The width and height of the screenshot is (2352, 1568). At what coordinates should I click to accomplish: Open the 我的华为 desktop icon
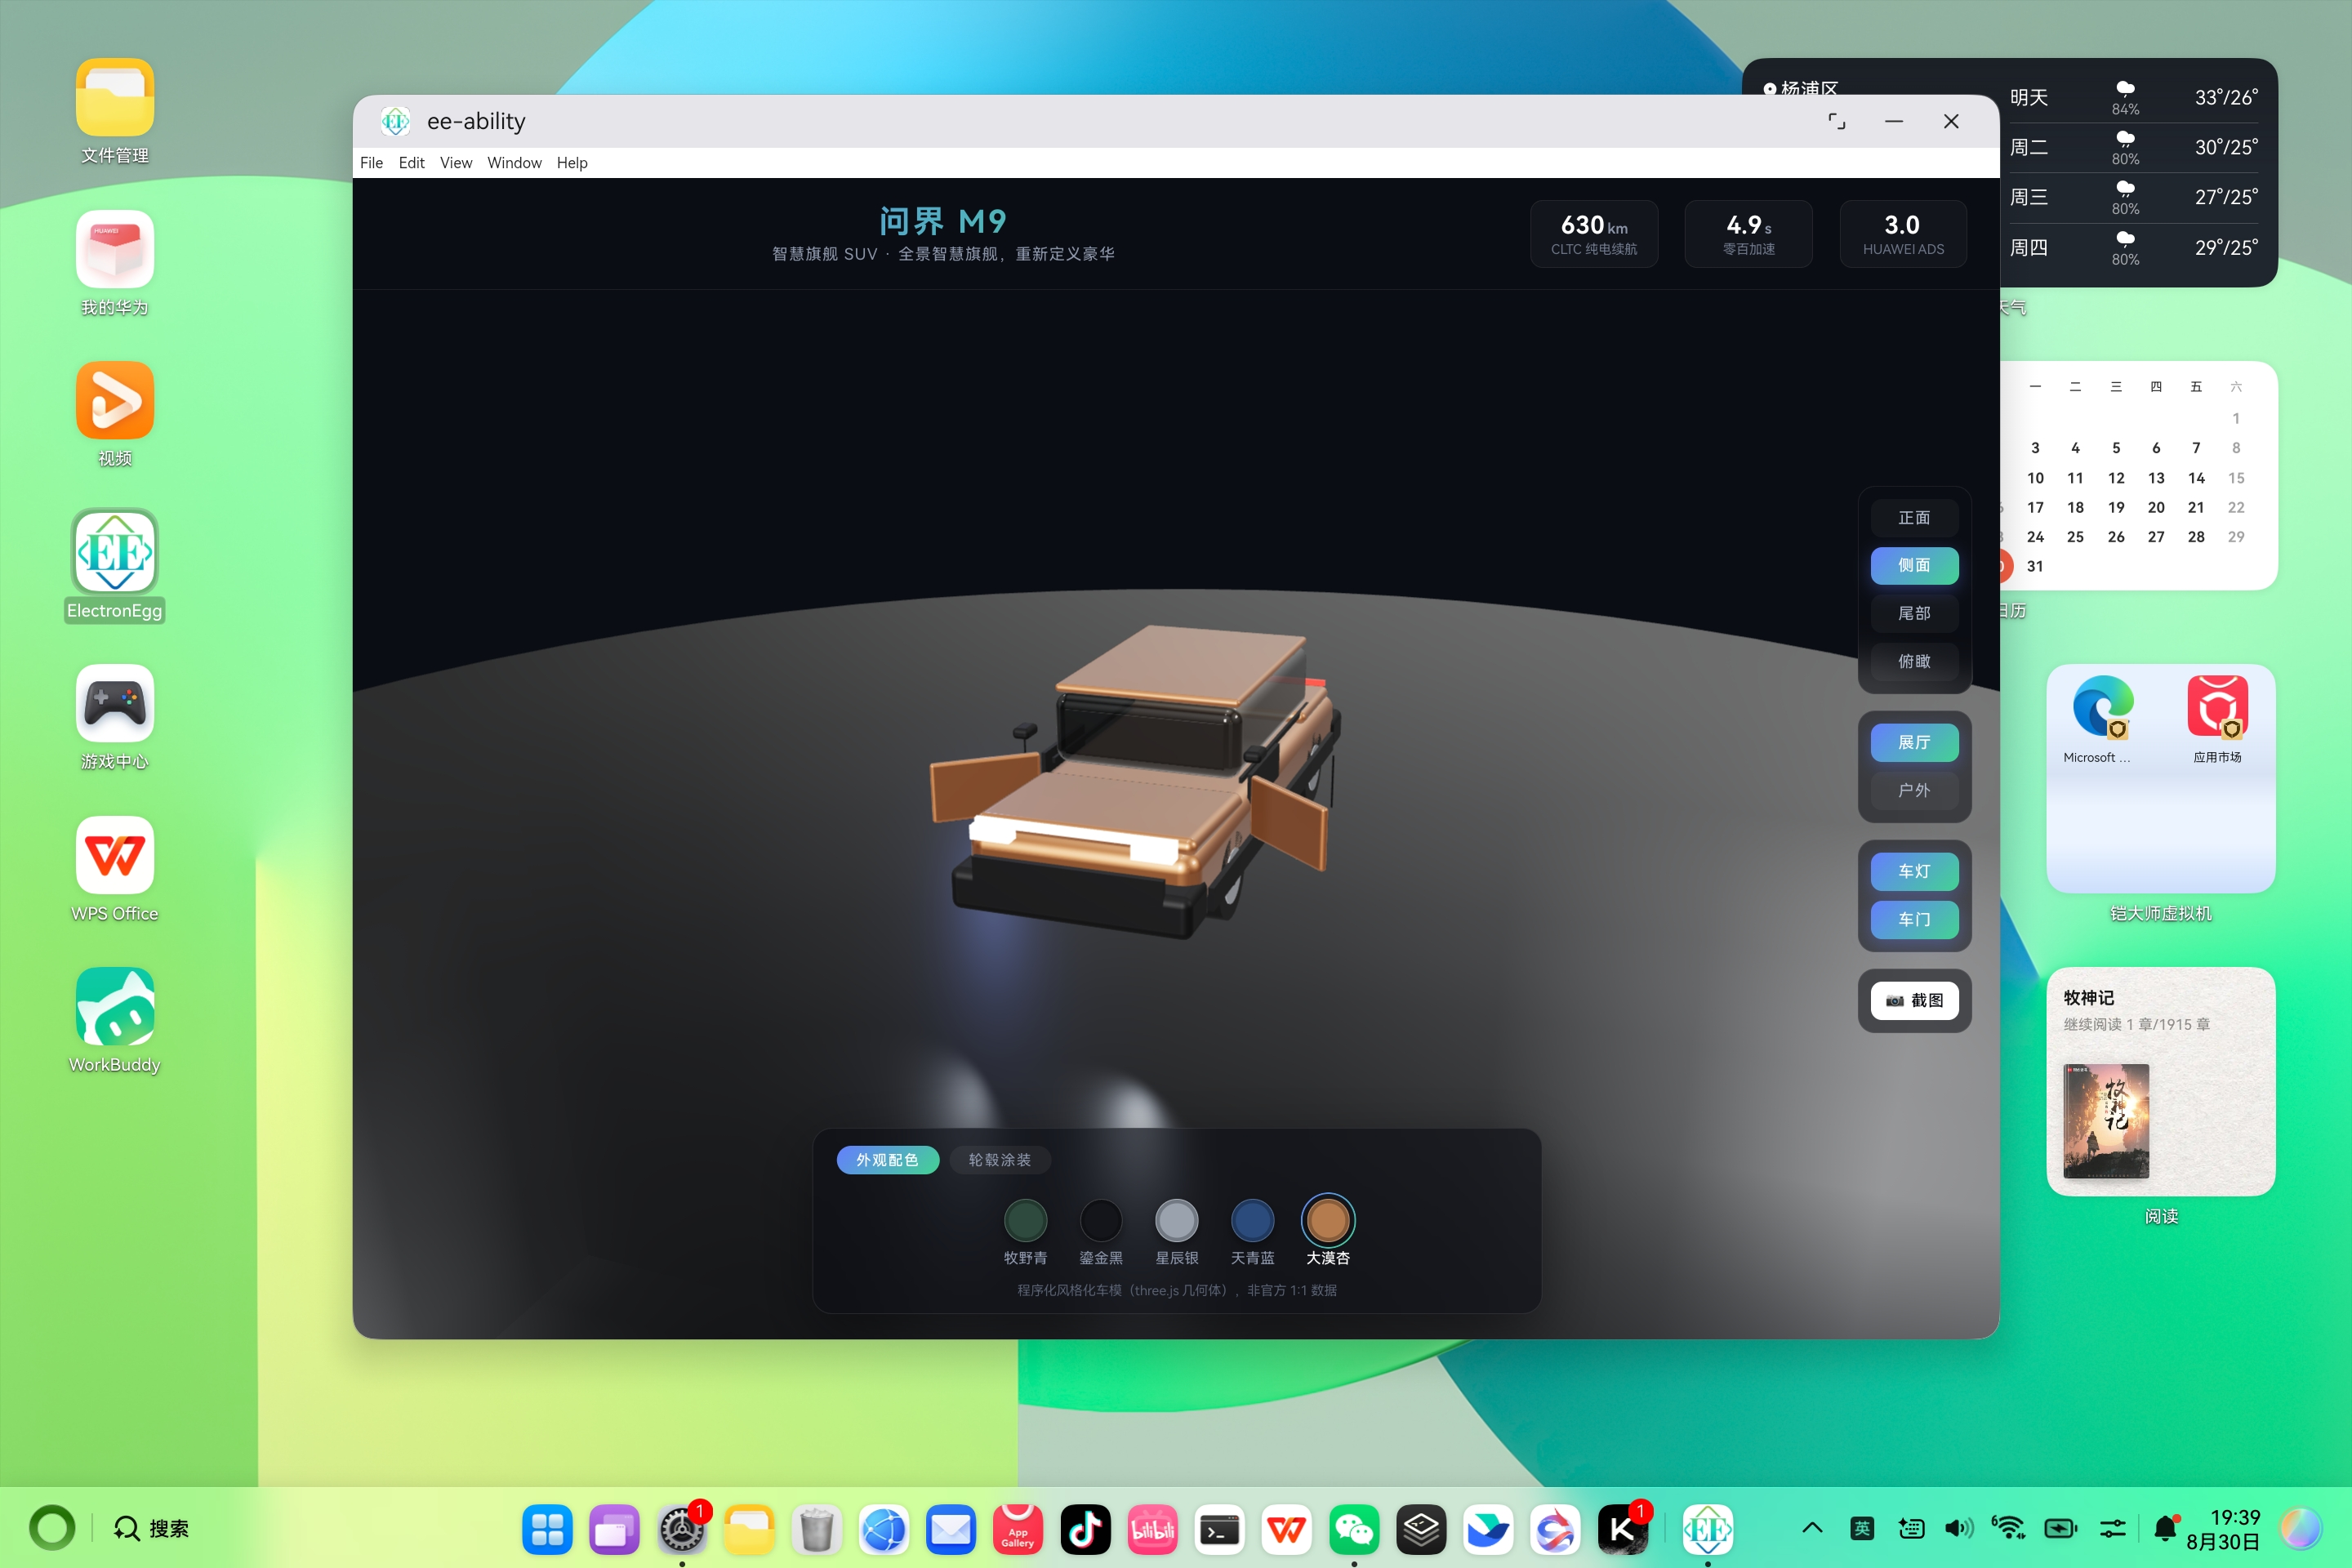point(115,249)
